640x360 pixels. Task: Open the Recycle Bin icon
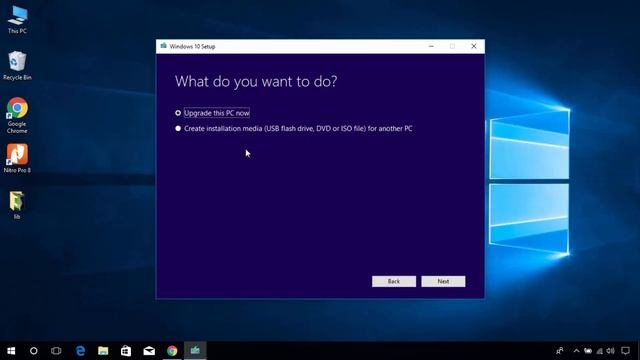point(17,65)
